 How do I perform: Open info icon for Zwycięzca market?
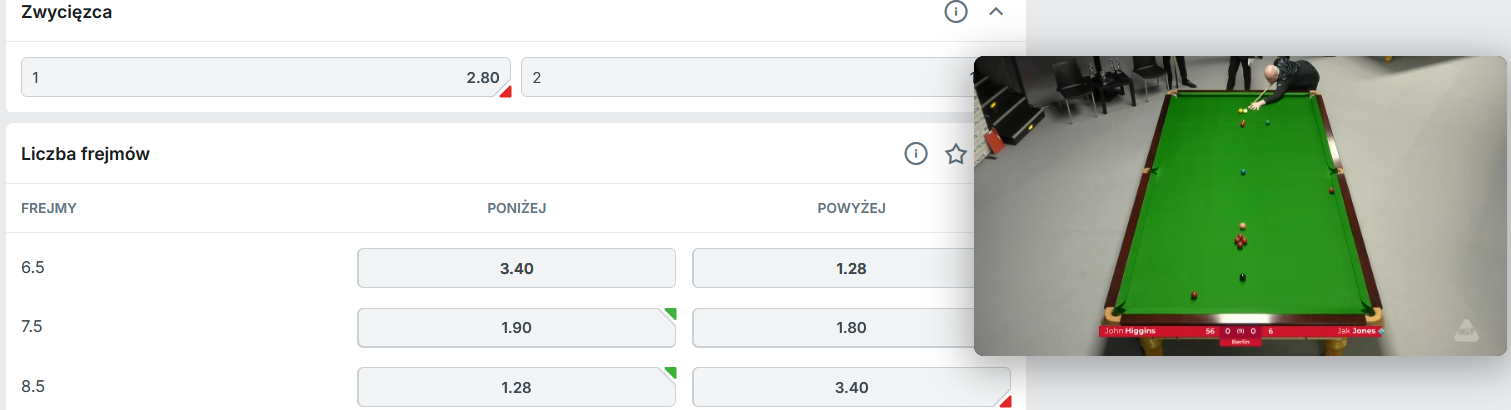coord(956,12)
